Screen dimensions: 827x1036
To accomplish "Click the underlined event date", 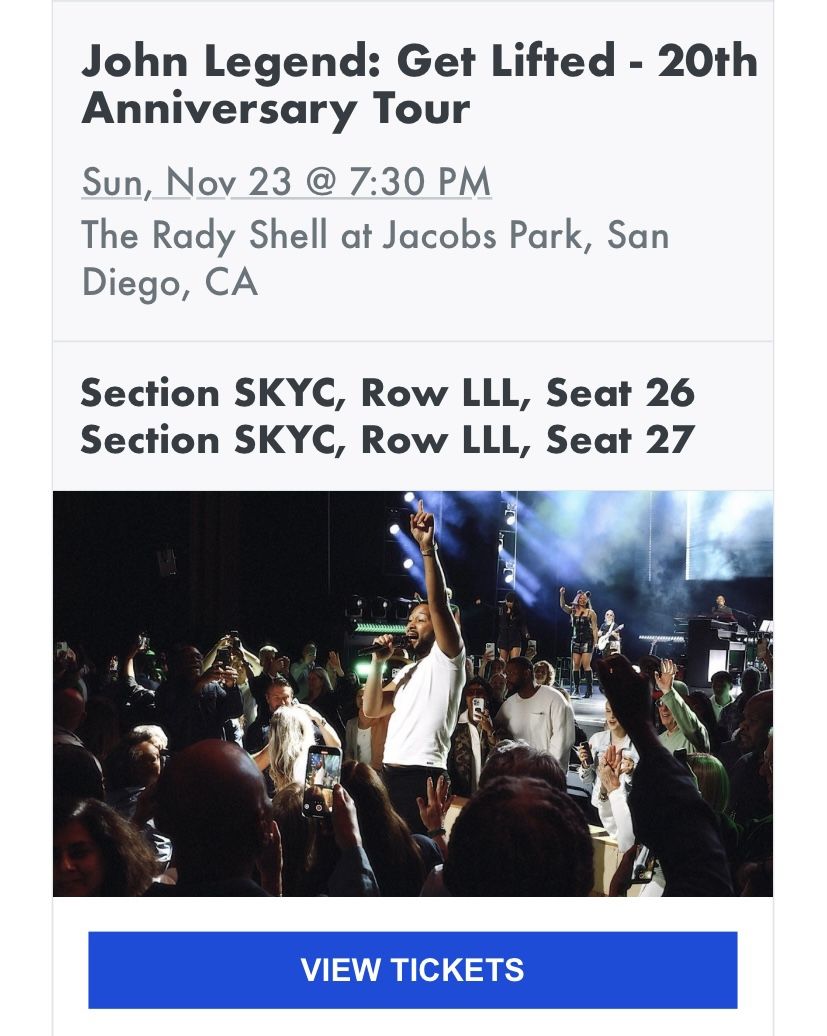I will tap(286, 183).
